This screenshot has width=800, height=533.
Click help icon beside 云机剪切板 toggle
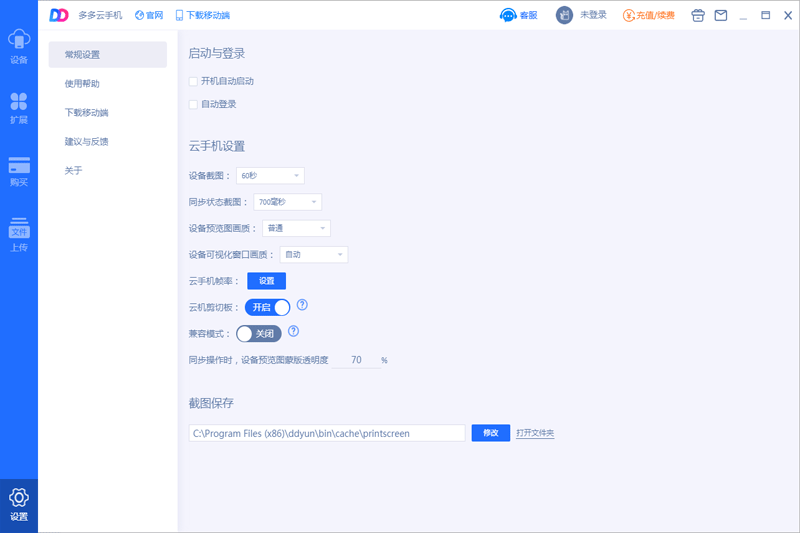click(x=302, y=306)
